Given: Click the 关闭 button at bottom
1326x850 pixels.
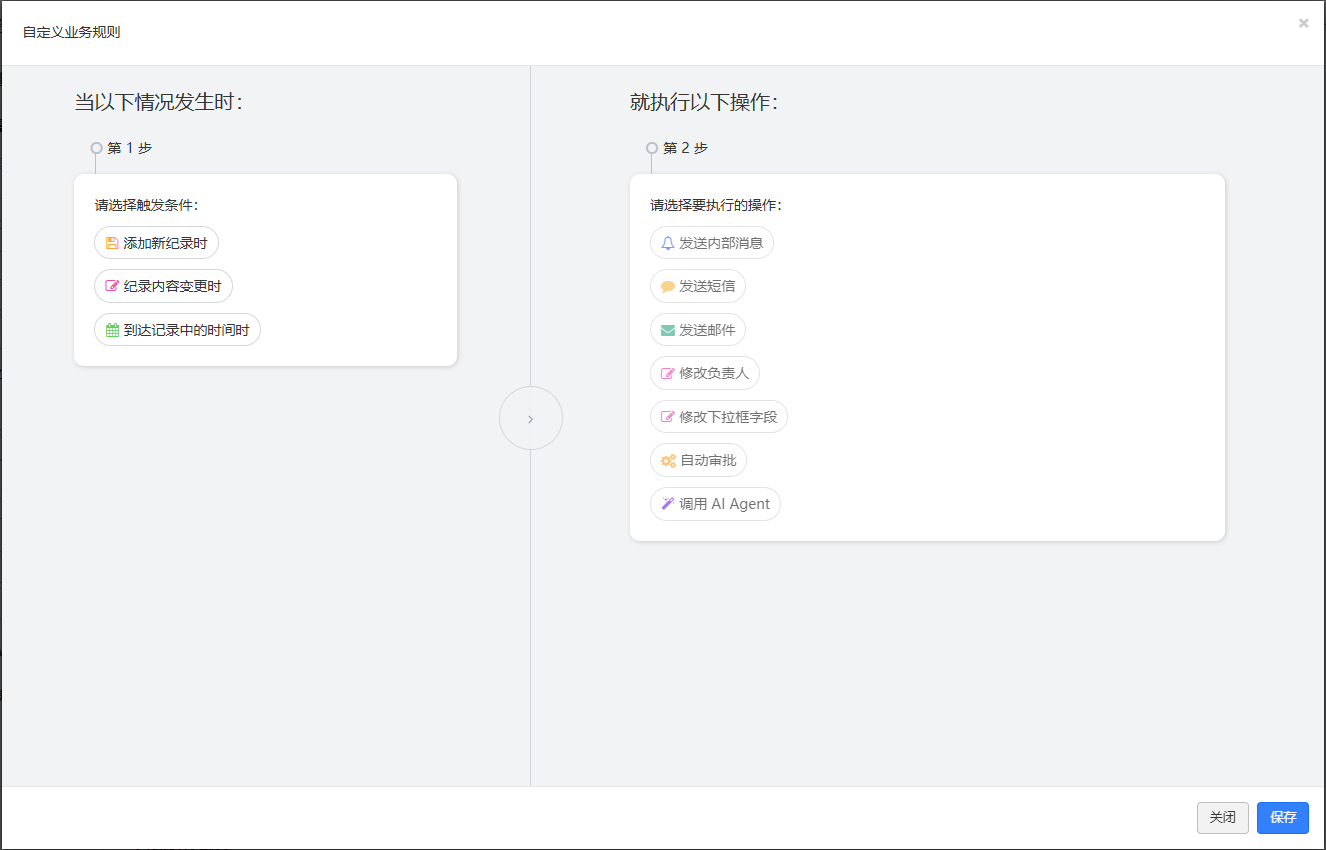Looking at the screenshot, I should point(1223,818).
